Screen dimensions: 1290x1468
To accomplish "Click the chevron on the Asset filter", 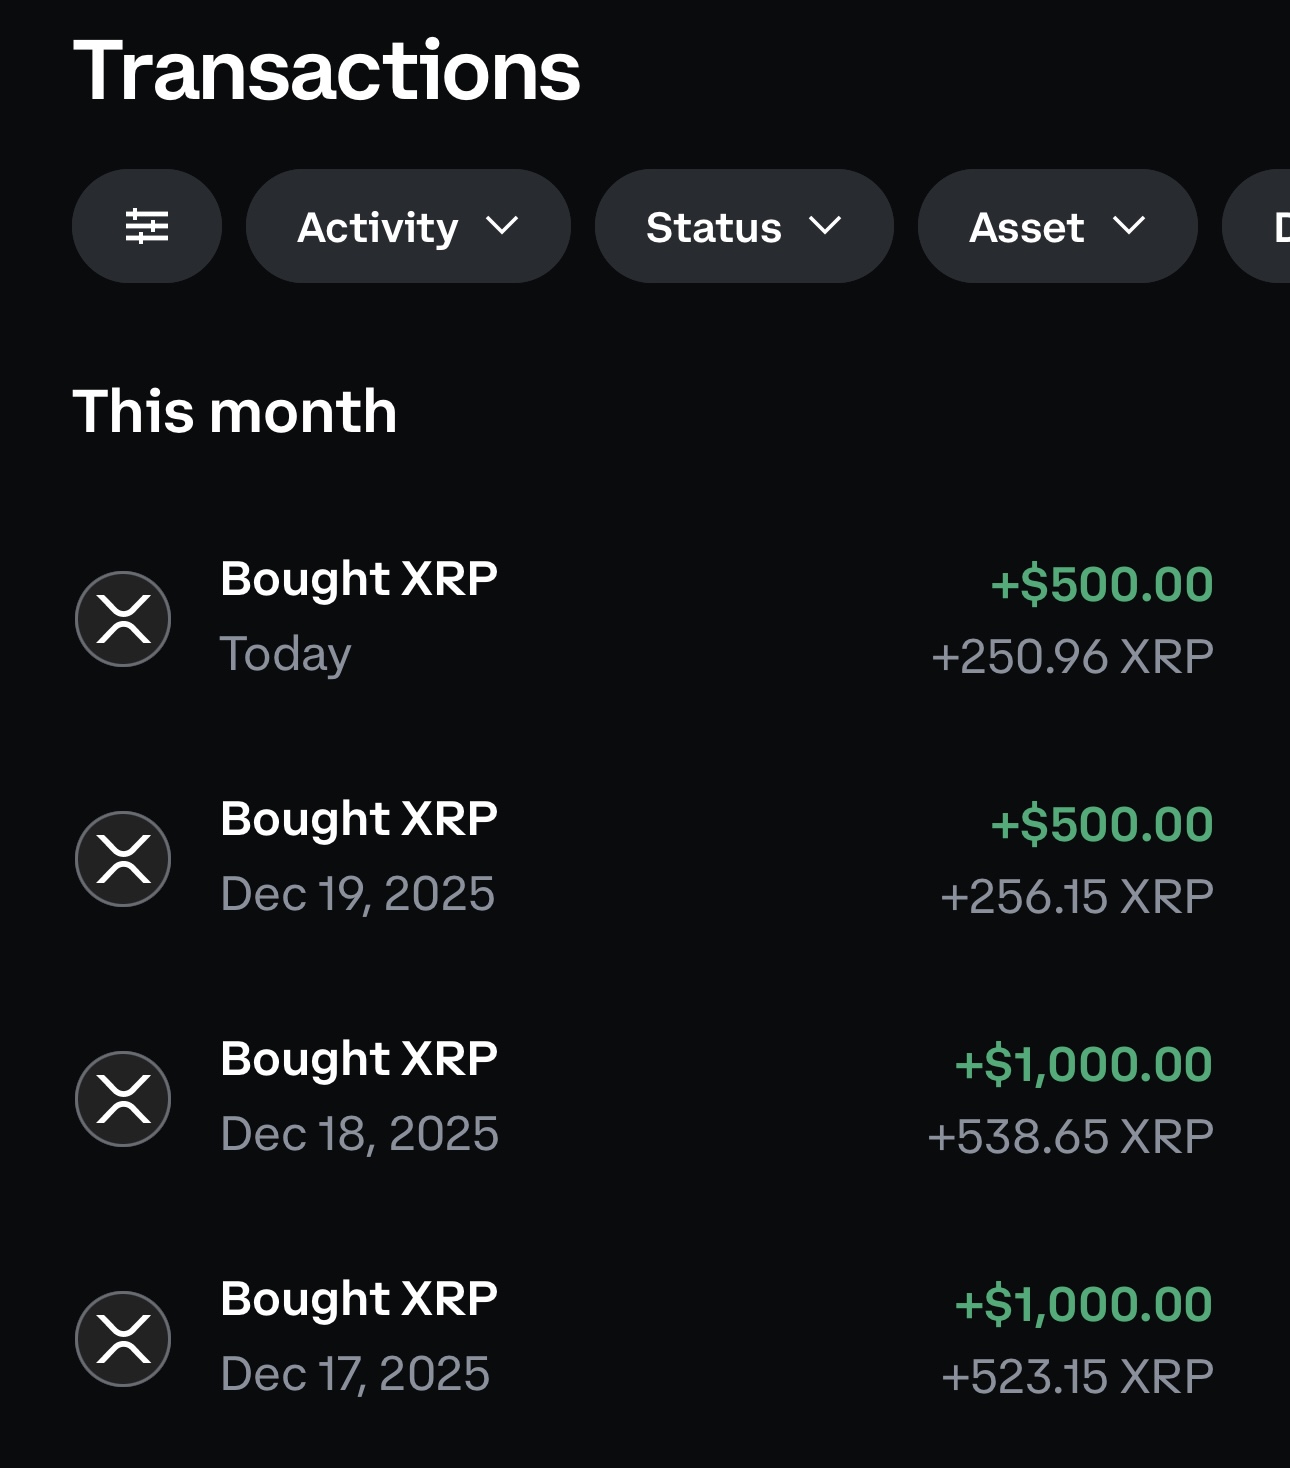I will point(1129,226).
